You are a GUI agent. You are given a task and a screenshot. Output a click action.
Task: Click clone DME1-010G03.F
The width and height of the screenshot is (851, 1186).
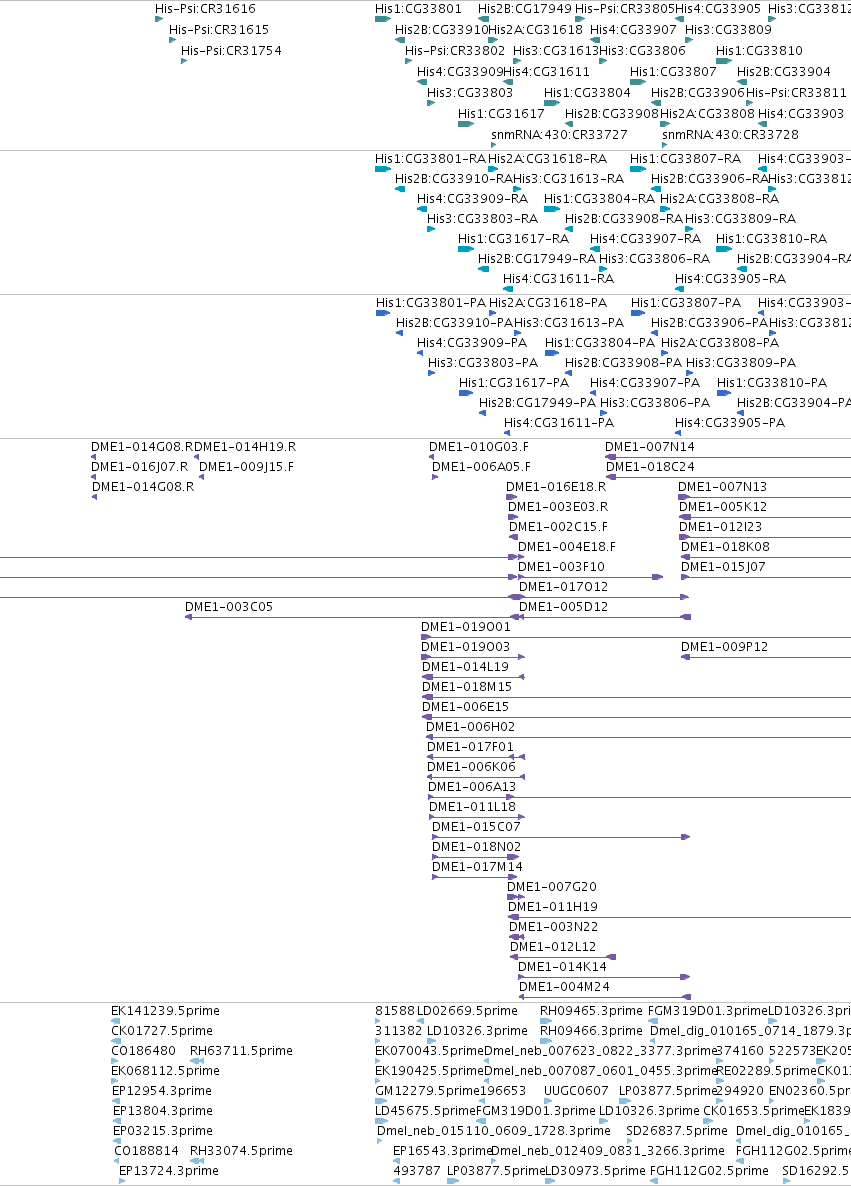tap(479, 447)
